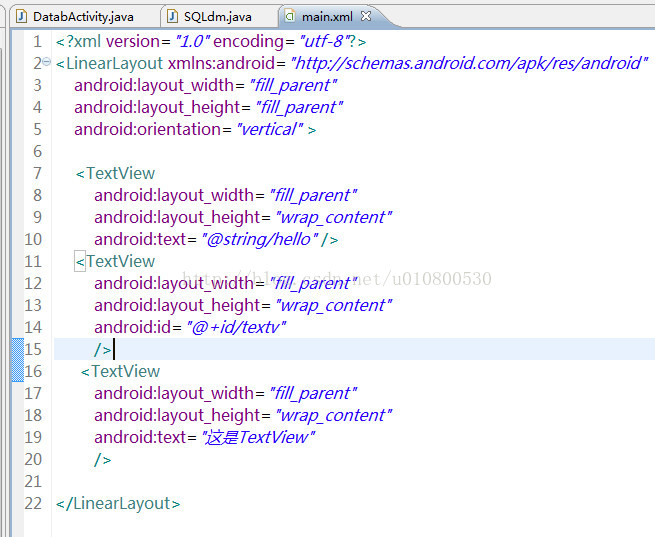This screenshot has width=655, height=537.
Task: Click the "fill_parent" value on line 4
Action: [299, 108]
